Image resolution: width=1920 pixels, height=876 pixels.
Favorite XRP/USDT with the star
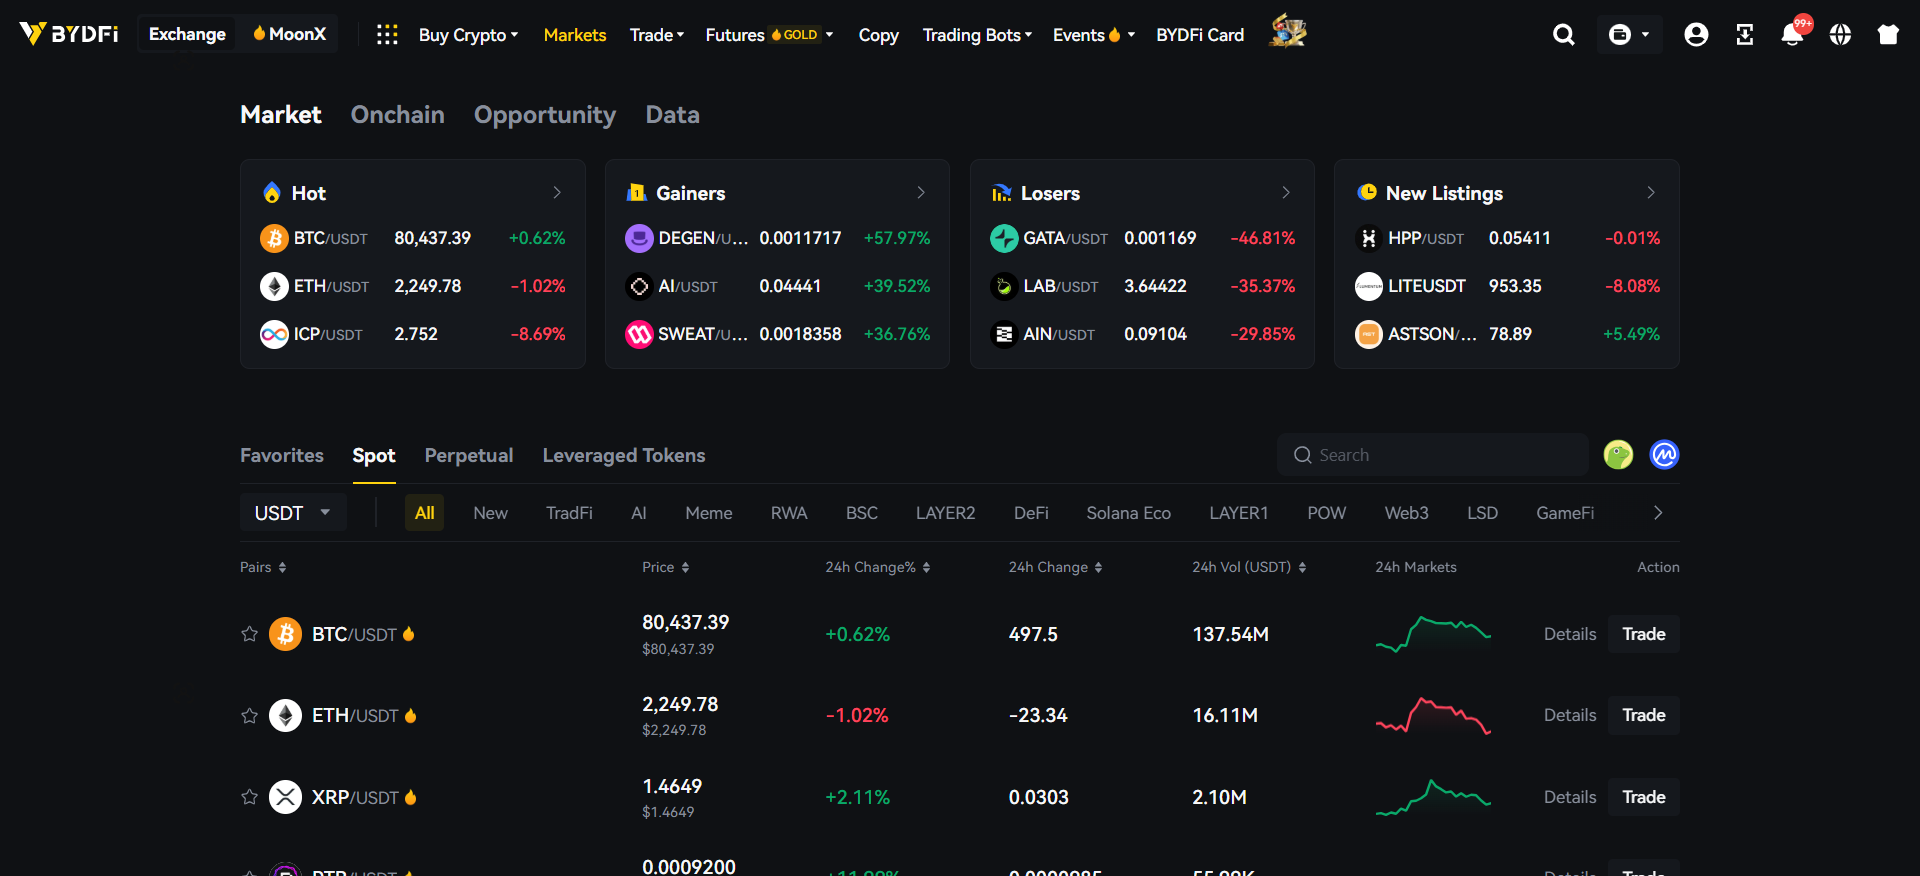pyautogui.click(x=249, y=797)
